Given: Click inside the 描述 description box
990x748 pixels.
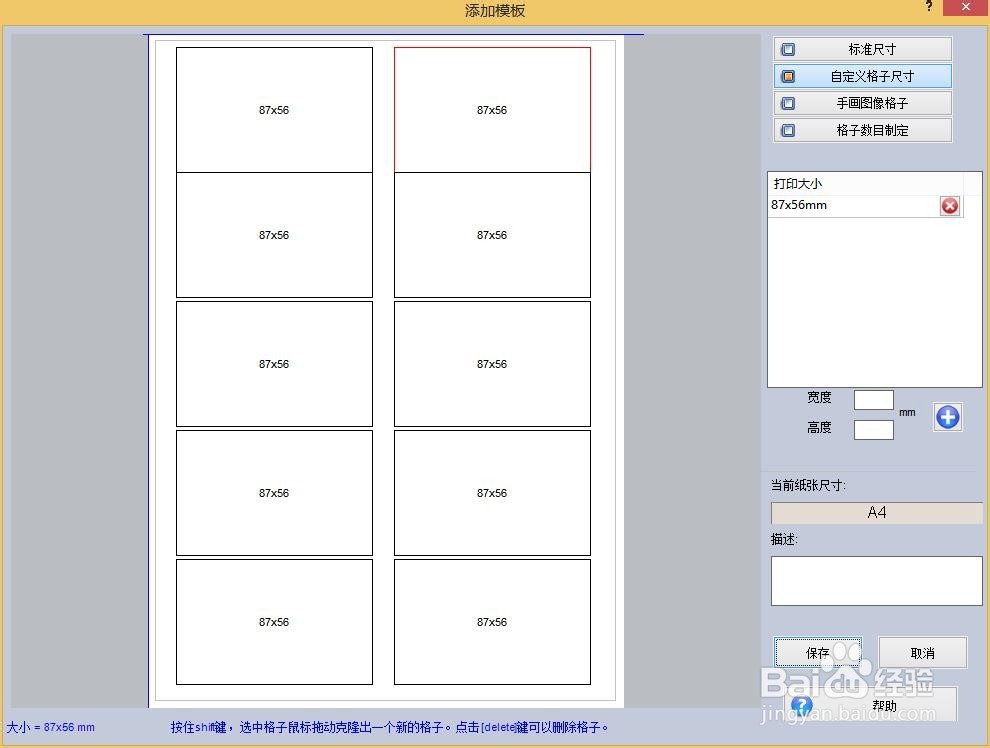Looking at the screenshot, I should pyautogui.click(x=876, y=580).
